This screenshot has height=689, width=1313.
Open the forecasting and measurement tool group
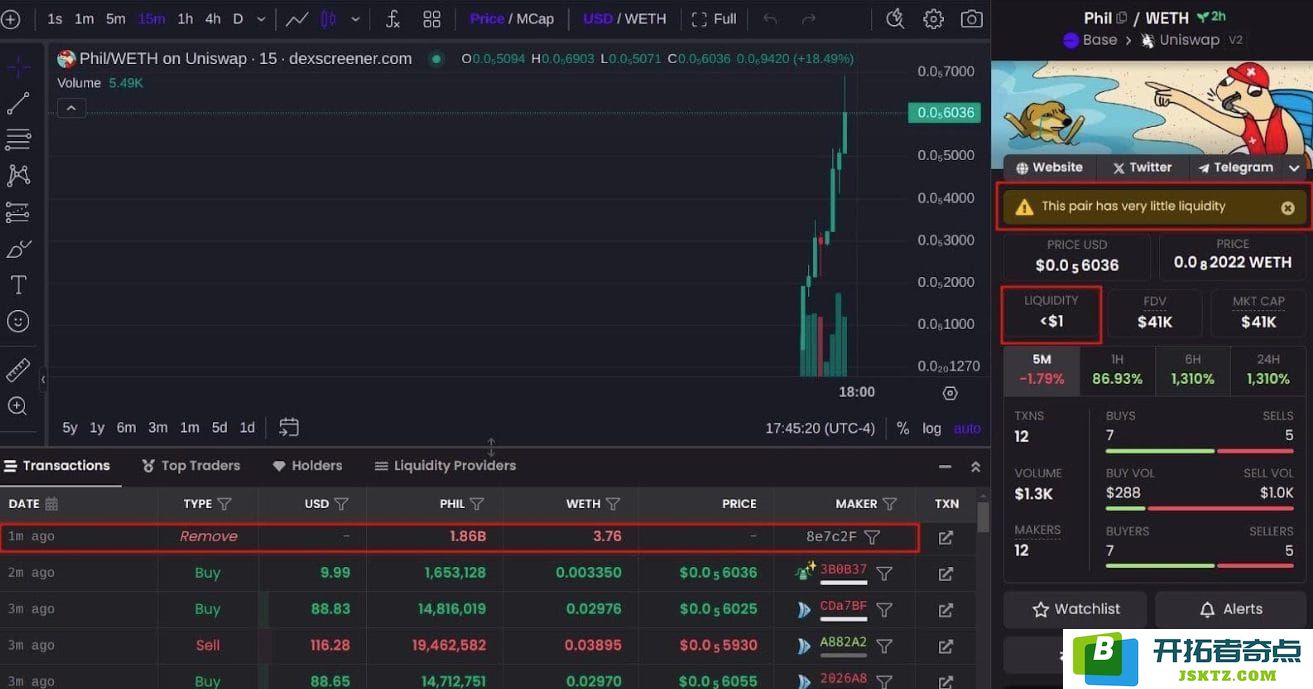tap(18, 212)
